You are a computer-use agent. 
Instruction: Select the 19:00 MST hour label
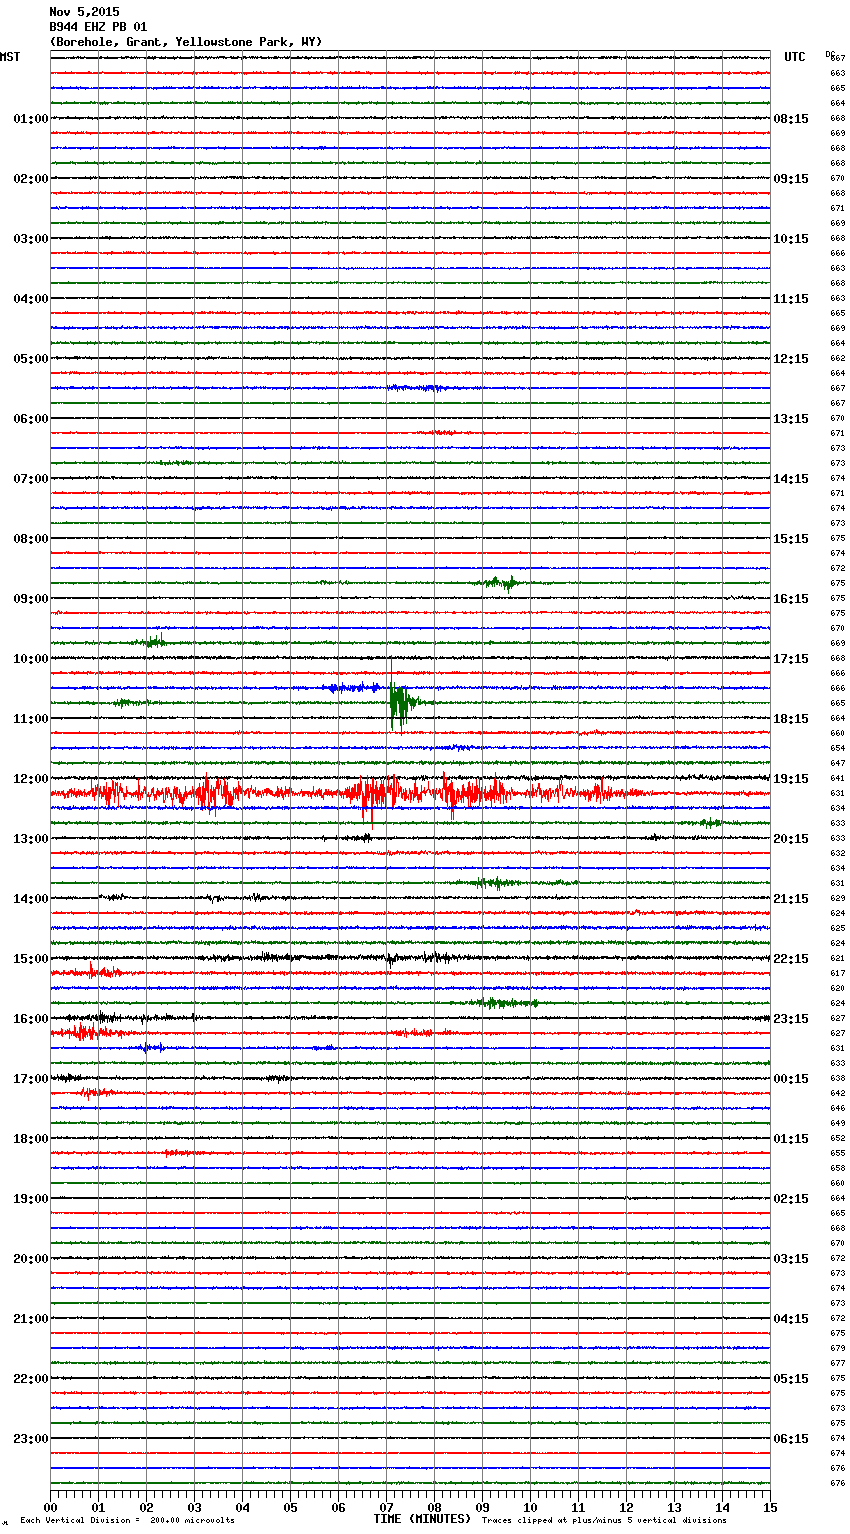click(30, 1199)
